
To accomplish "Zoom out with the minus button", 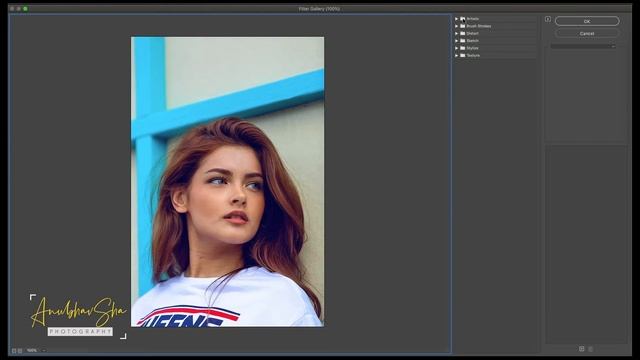I will [x=14, y=351].
